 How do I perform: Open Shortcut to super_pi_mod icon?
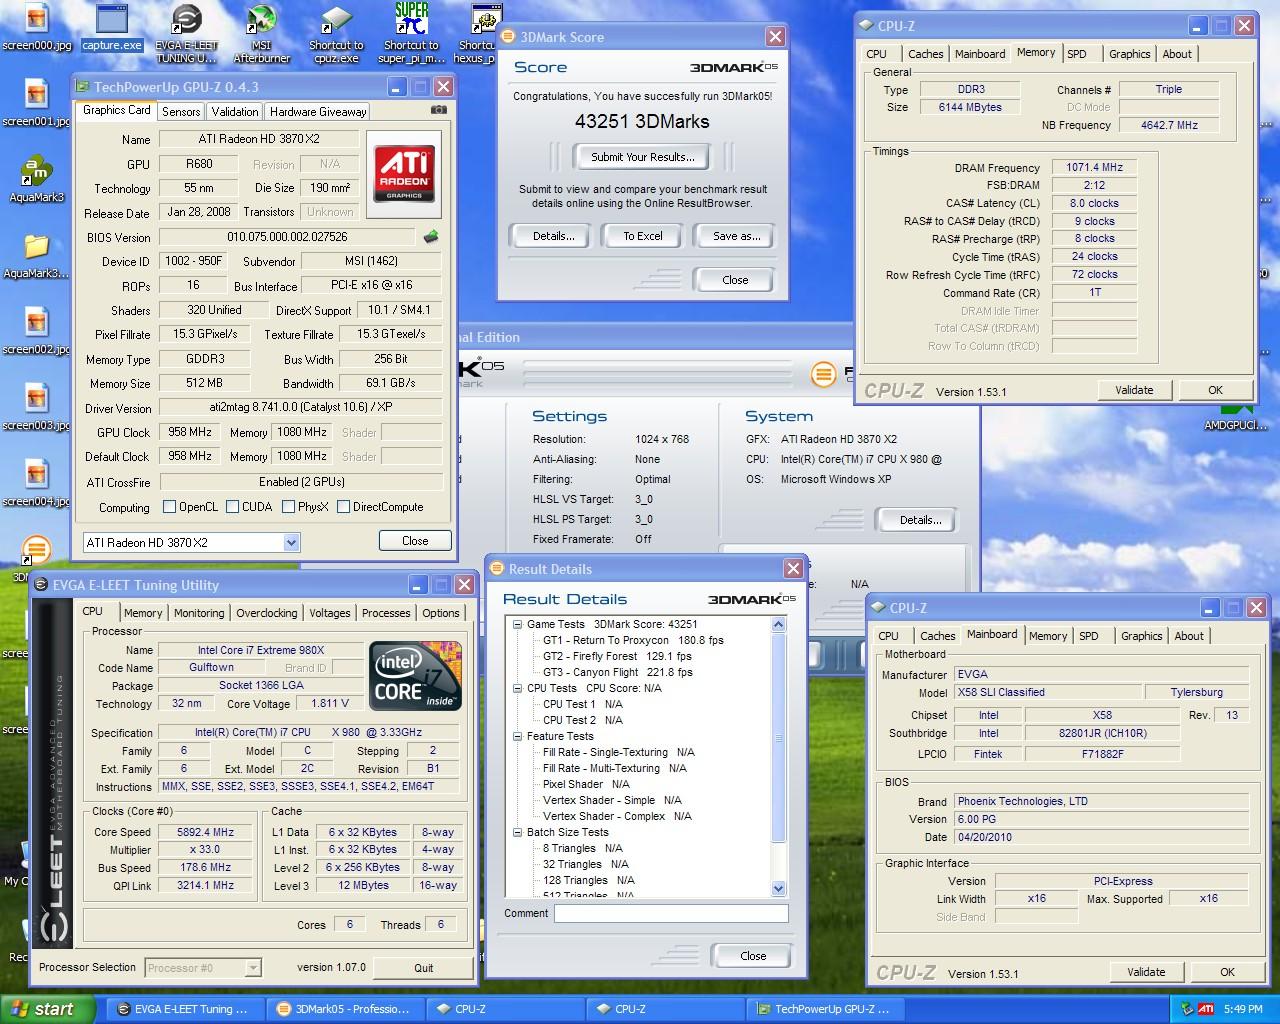(411, 33)
